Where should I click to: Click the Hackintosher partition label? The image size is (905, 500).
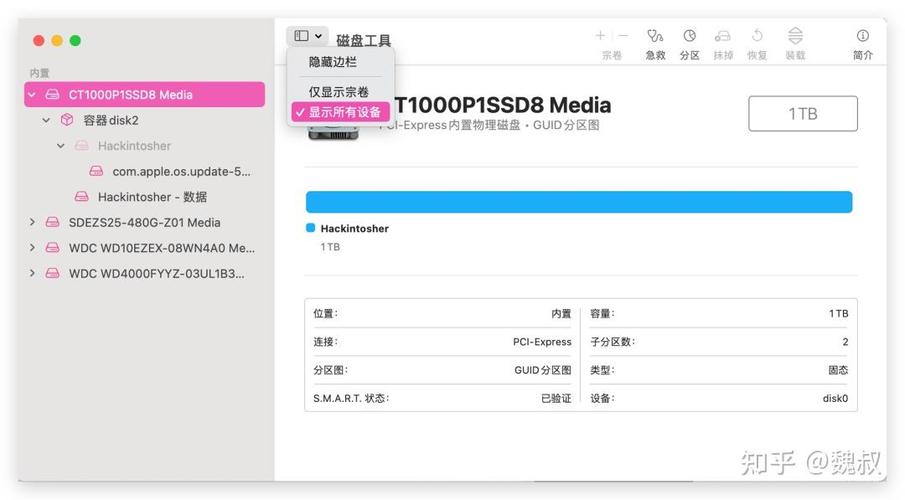(354, 229)
